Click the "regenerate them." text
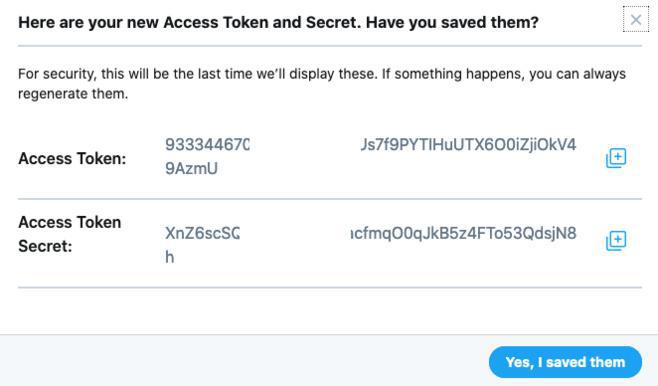This screenshot has height=386, width=658. click(x=73, y=94)
